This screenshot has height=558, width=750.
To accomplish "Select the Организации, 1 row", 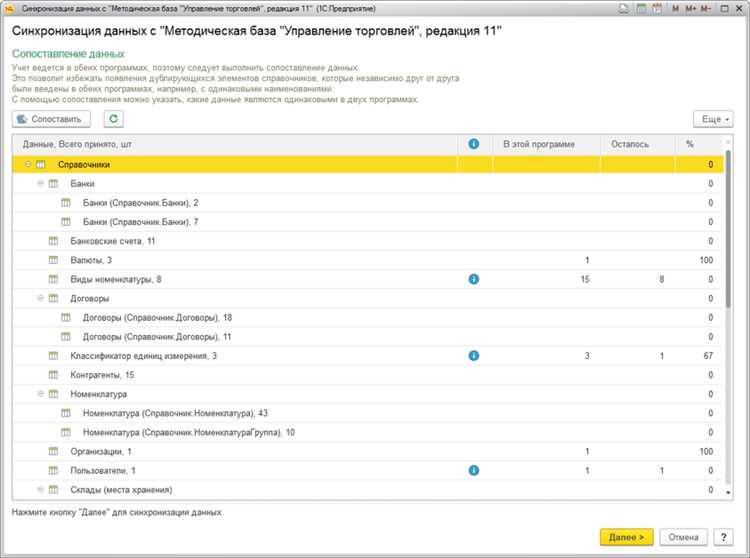I will pyautogui.click(x=368, y=451).
